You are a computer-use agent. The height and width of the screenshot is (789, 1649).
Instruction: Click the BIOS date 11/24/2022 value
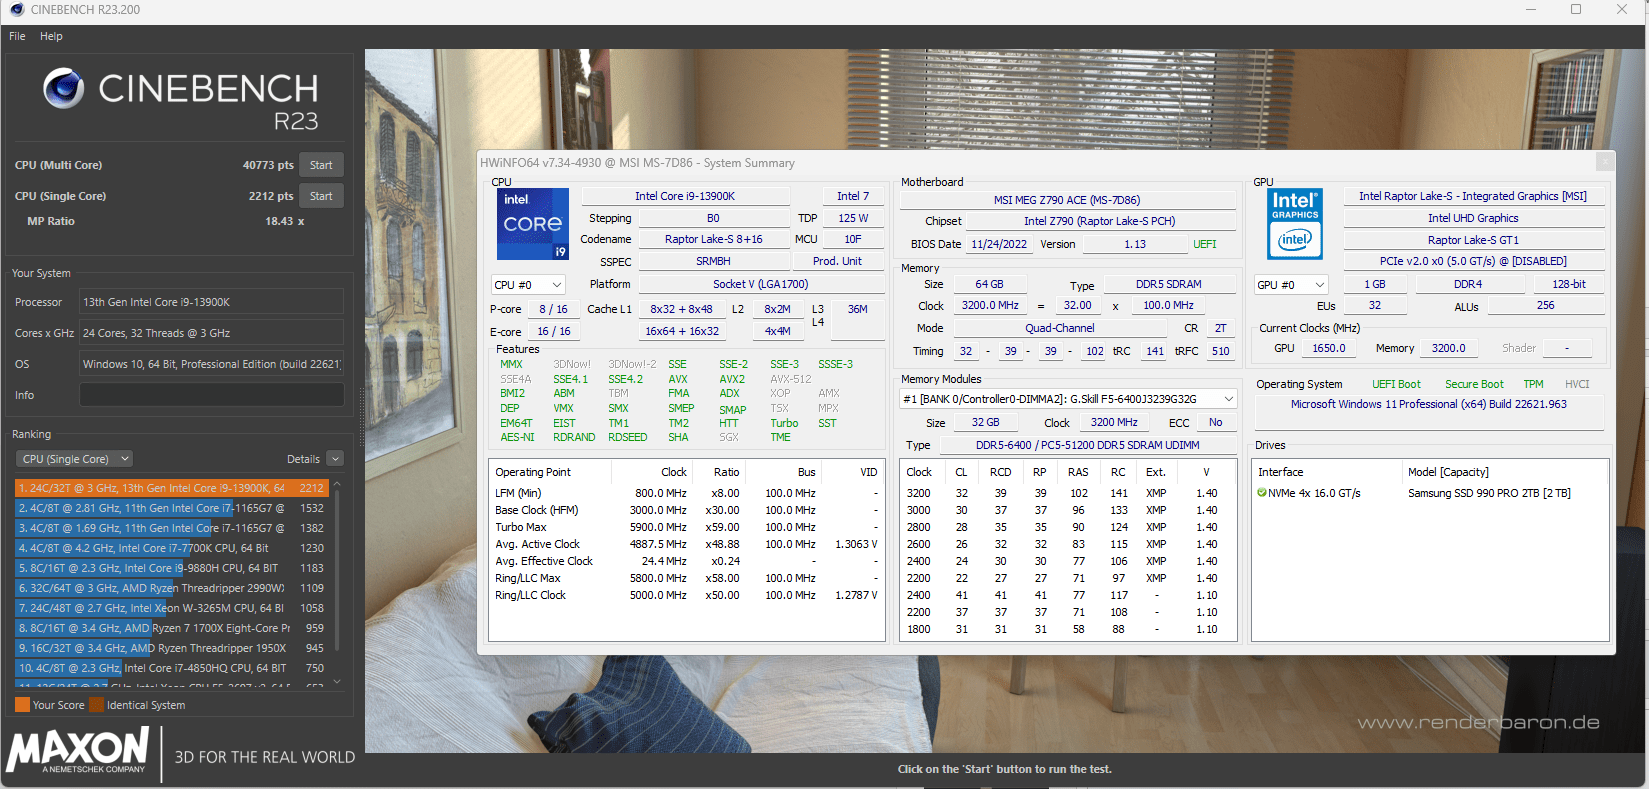point(999,244)
